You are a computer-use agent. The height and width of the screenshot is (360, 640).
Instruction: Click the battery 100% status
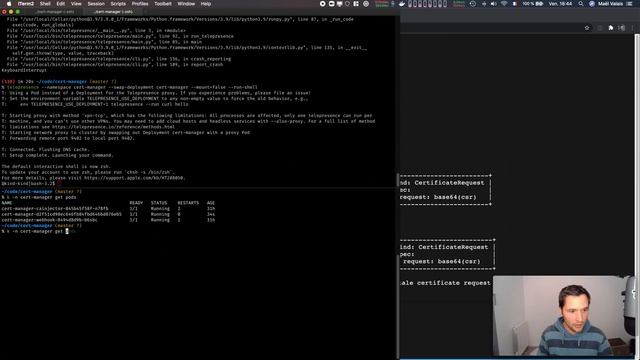(x=533, y=4)
